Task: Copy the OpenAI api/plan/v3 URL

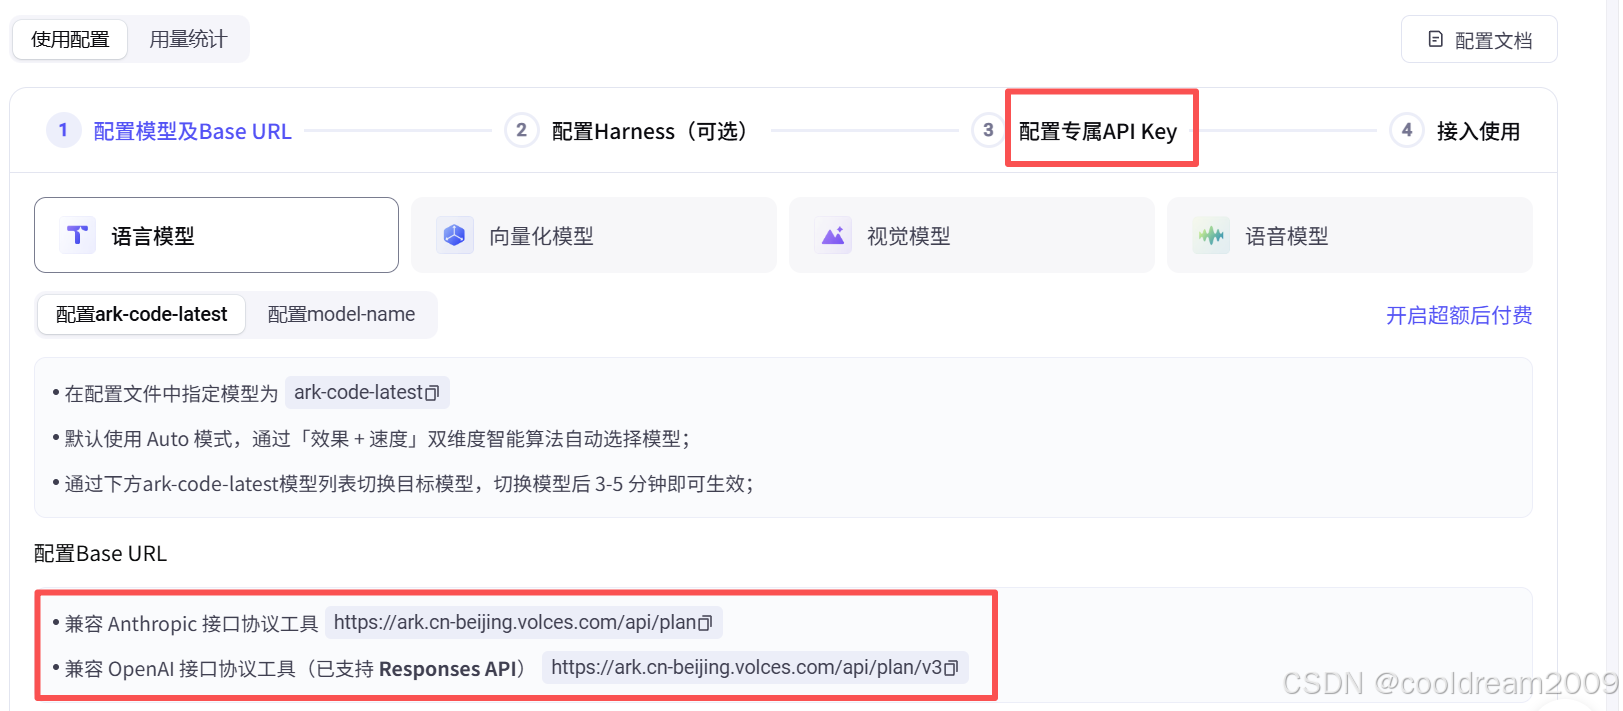Action: click(951, 668)
